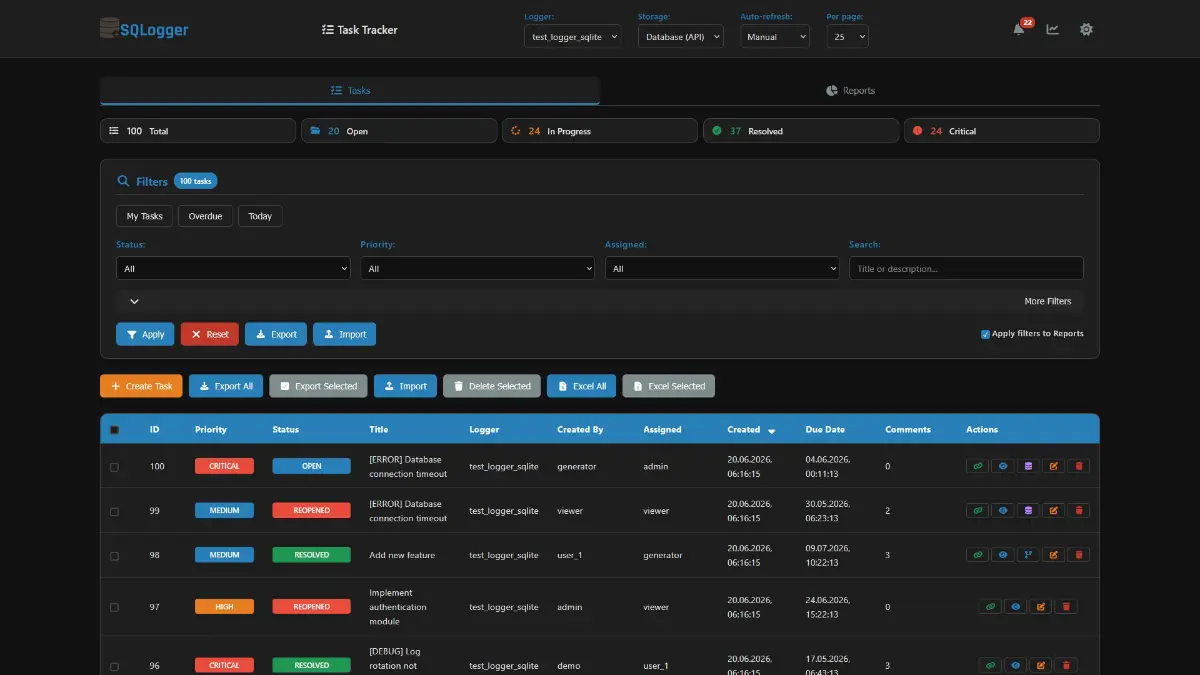The height and width of the screenshot is (675, 1200).
Task: Uncheck Apply filters to Reports
Action: tap(986, 334)
